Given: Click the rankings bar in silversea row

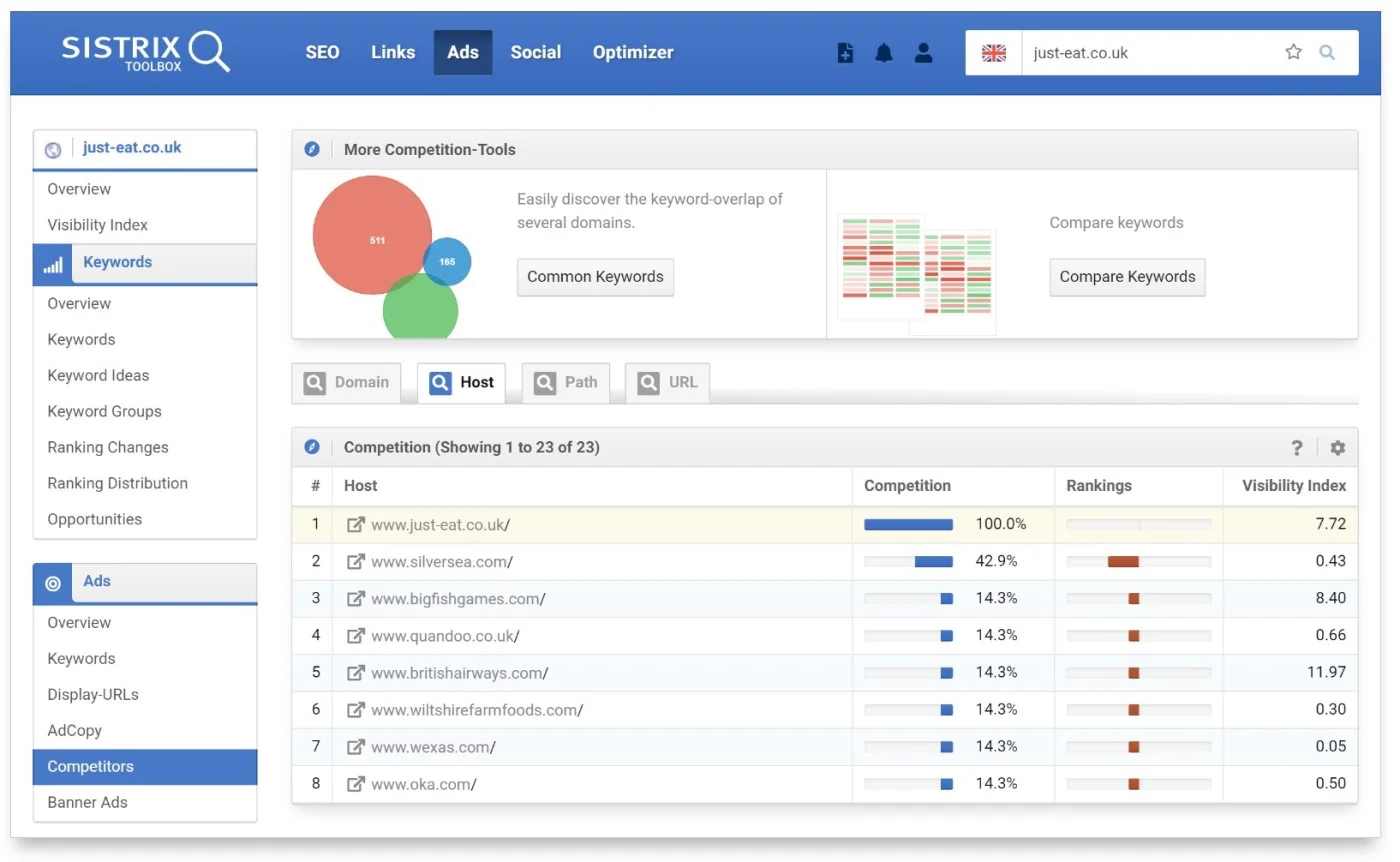Looking at the screenshot, I should point(1138,562).
